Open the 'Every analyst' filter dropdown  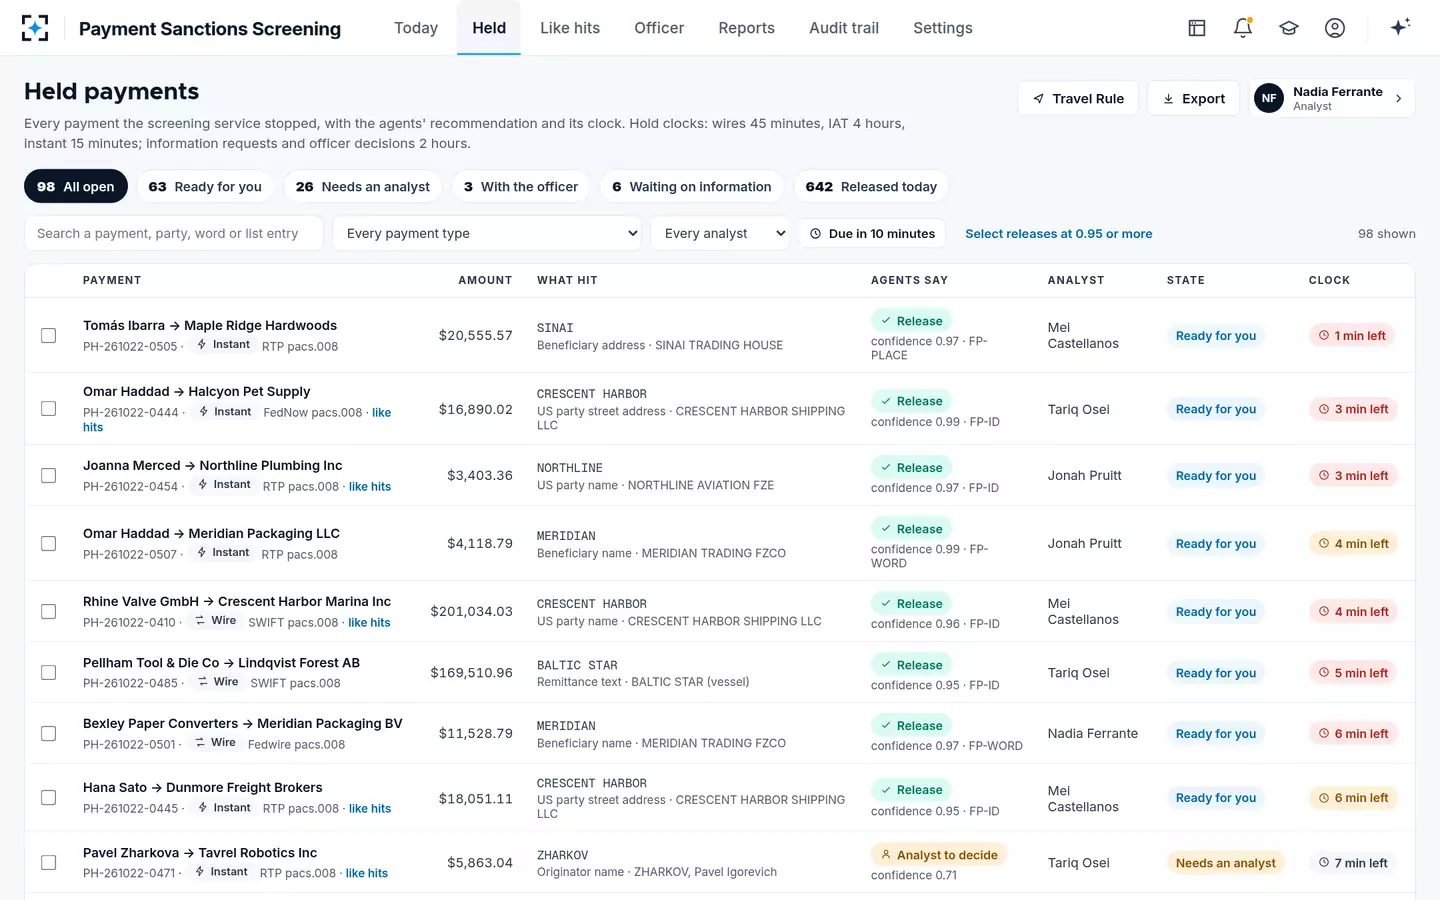point(720,233)
